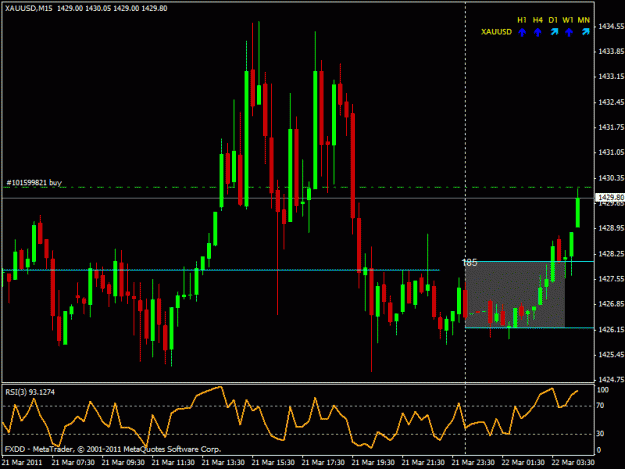Select the XAUUSD indicator label
The height and width of the screenshot is (469, 625).
[x=496, y=32]
